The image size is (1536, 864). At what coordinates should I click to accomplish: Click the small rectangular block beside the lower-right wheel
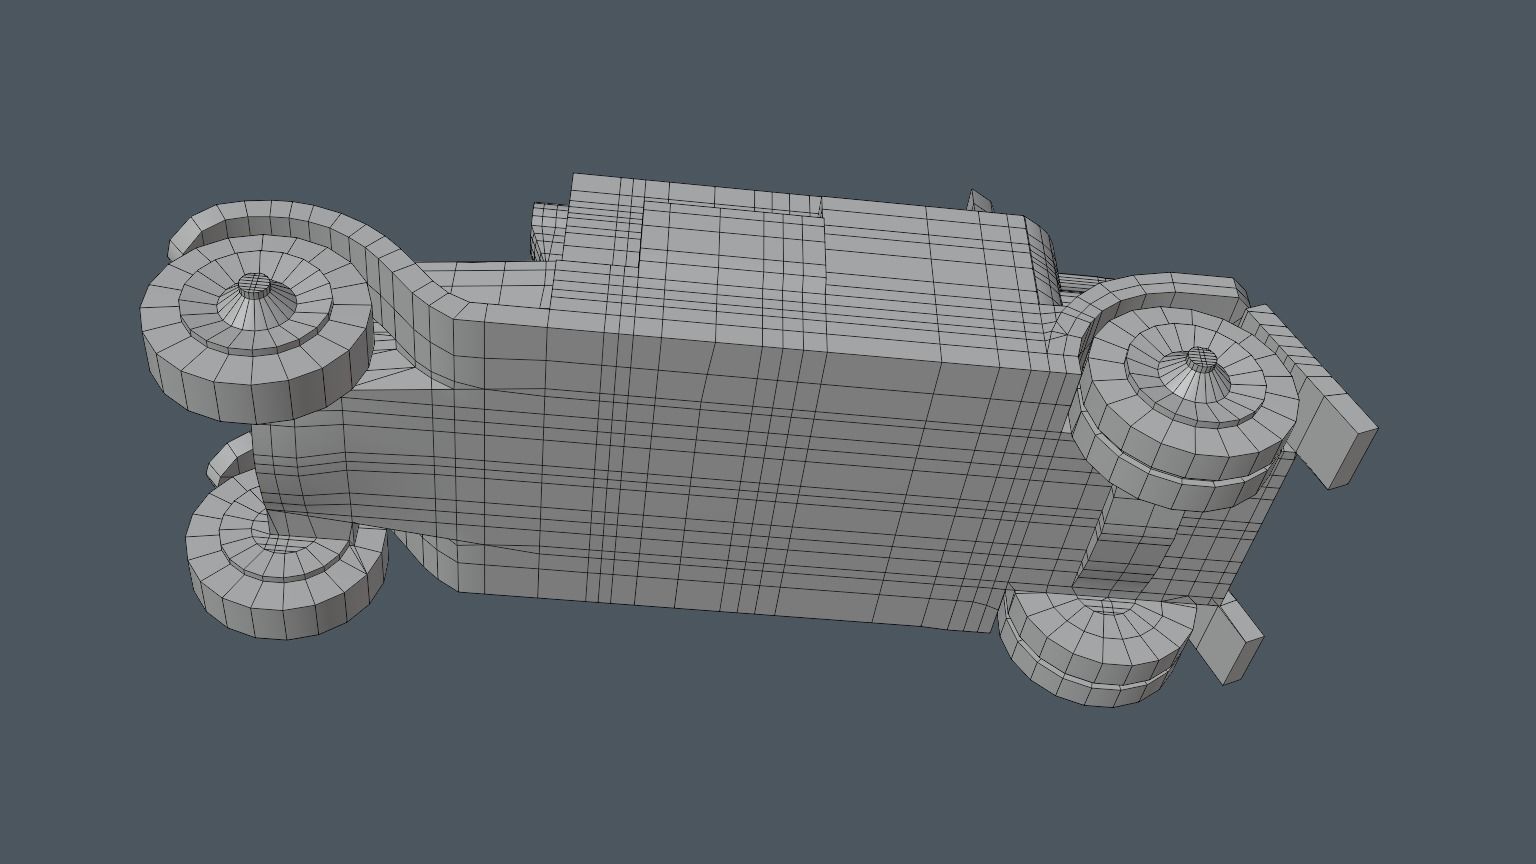pyautogui.click(x=1229, y=641)
